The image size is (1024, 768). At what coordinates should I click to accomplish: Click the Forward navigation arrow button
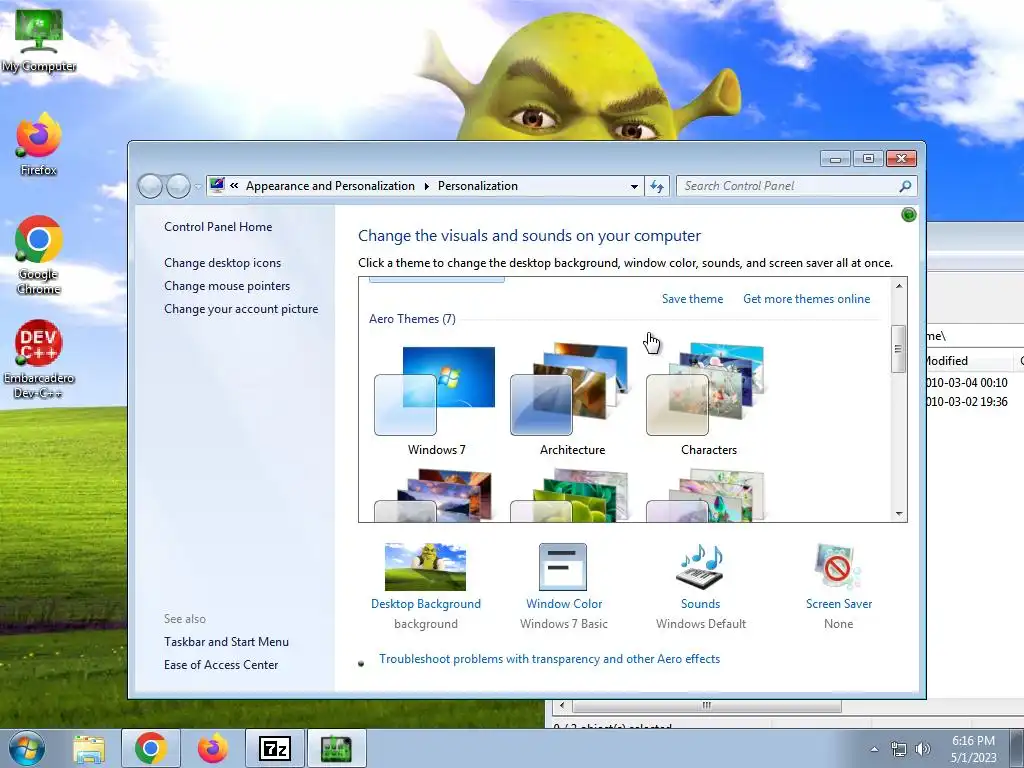pyautogui.click(x=178, y=187)
